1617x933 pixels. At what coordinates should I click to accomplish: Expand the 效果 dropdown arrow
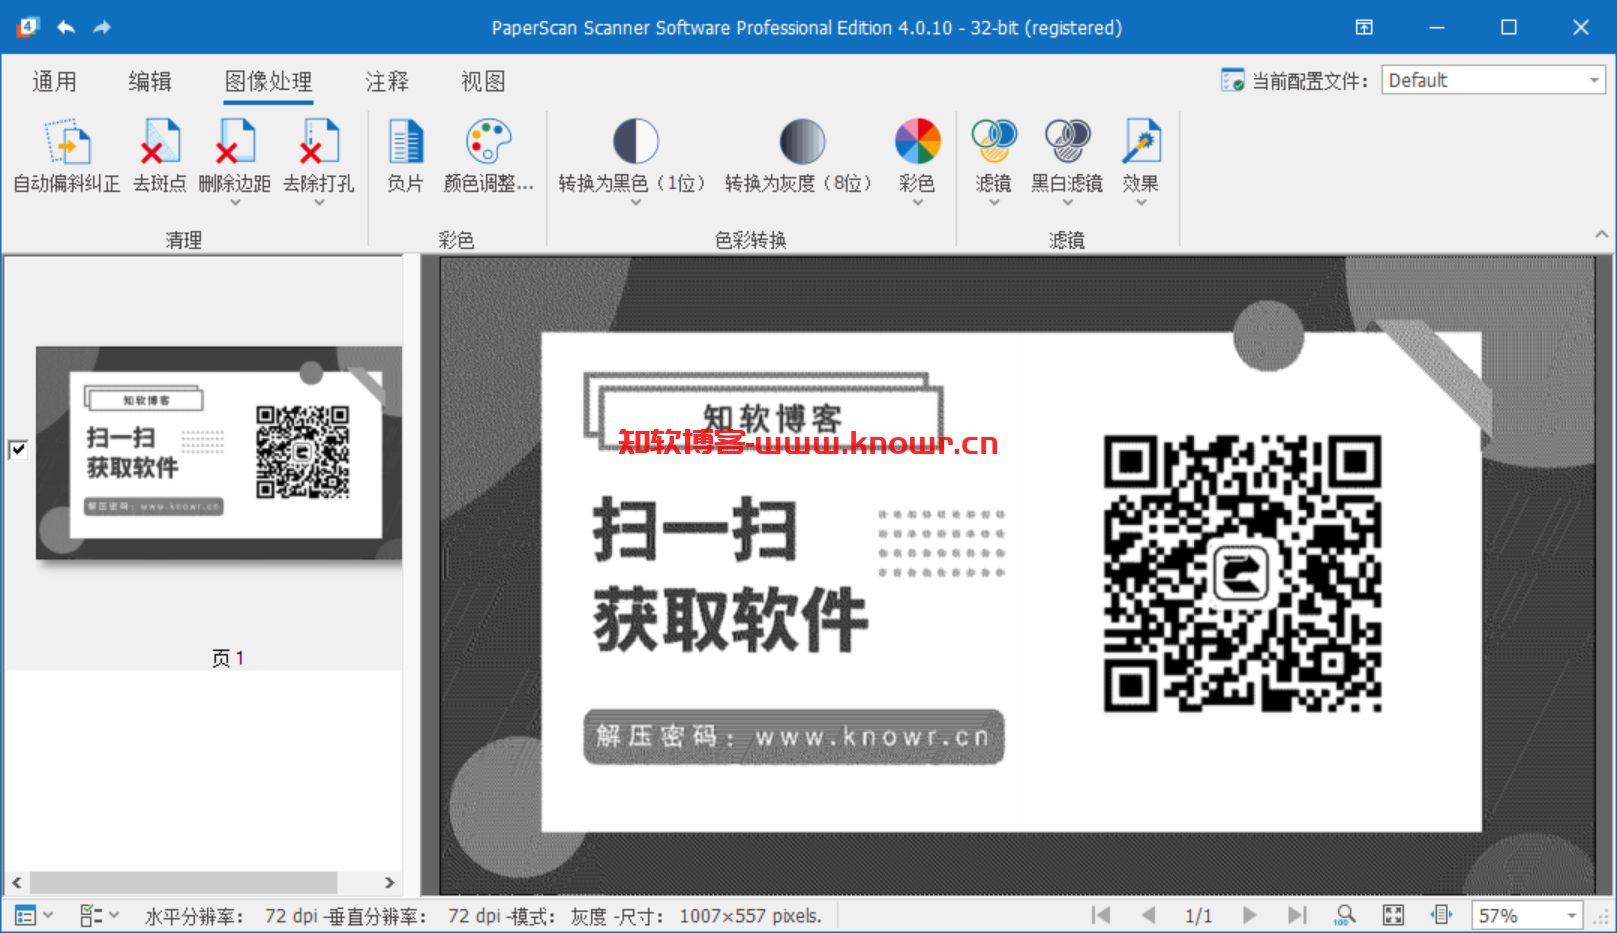[x=1141, y=203]
